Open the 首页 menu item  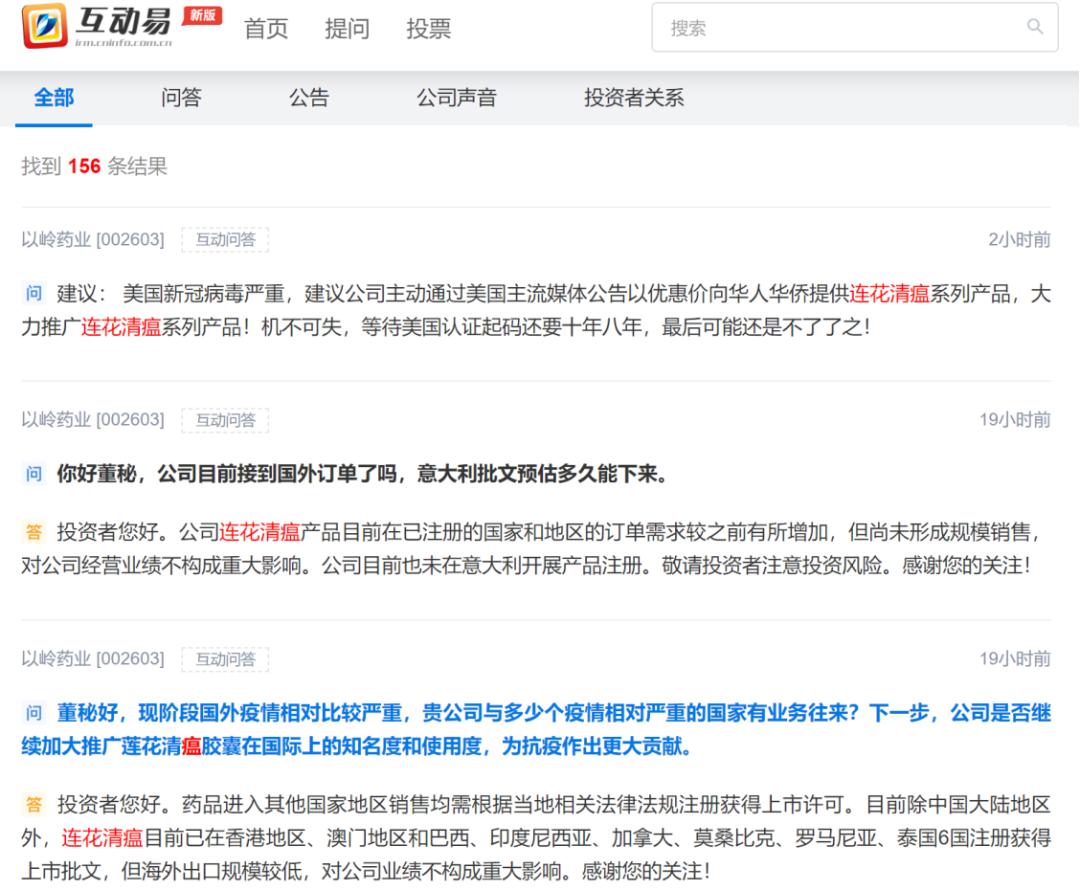pyautogui.click(x=267, y=30)
